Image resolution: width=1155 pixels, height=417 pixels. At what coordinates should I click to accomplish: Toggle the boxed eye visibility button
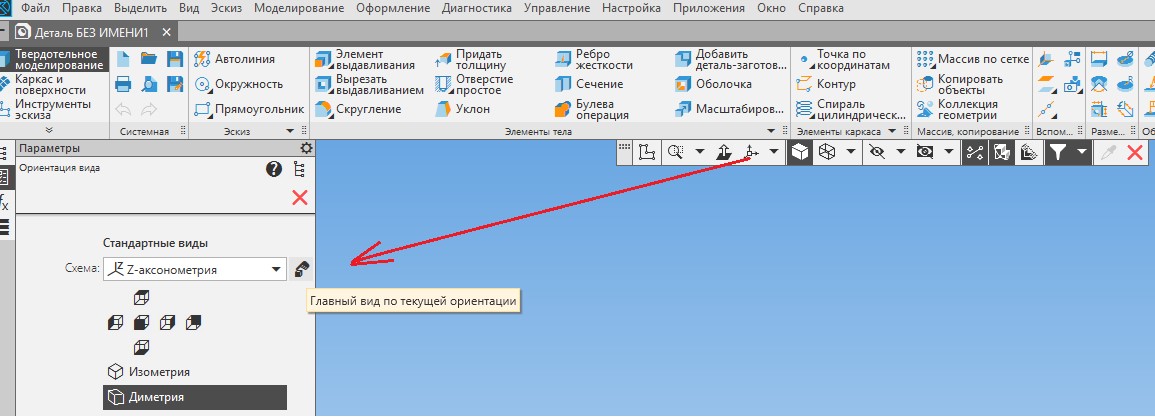925,153
